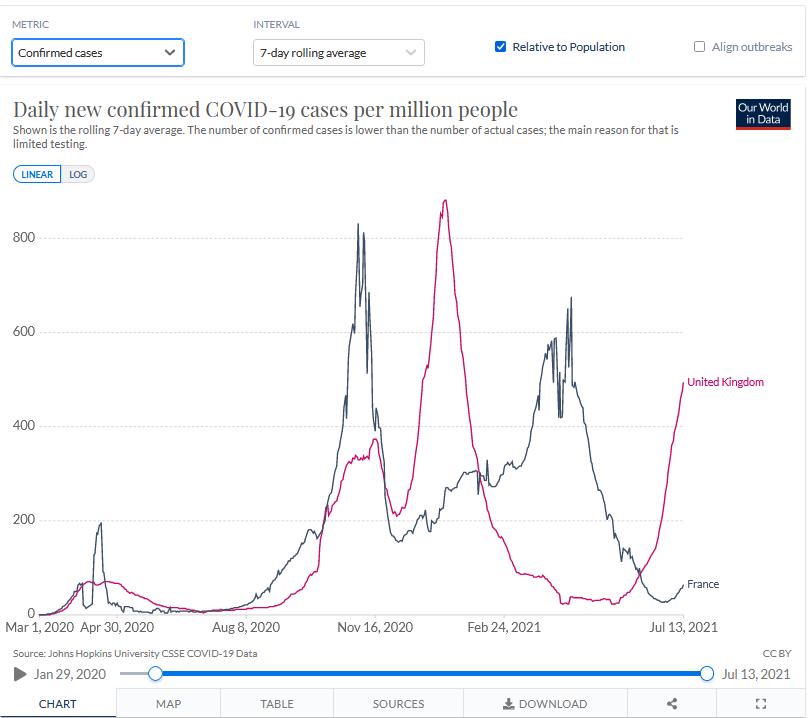
Task: Uncheck Relative to Population checkbox
Action: pyautogui.click(x=501, y=47)
